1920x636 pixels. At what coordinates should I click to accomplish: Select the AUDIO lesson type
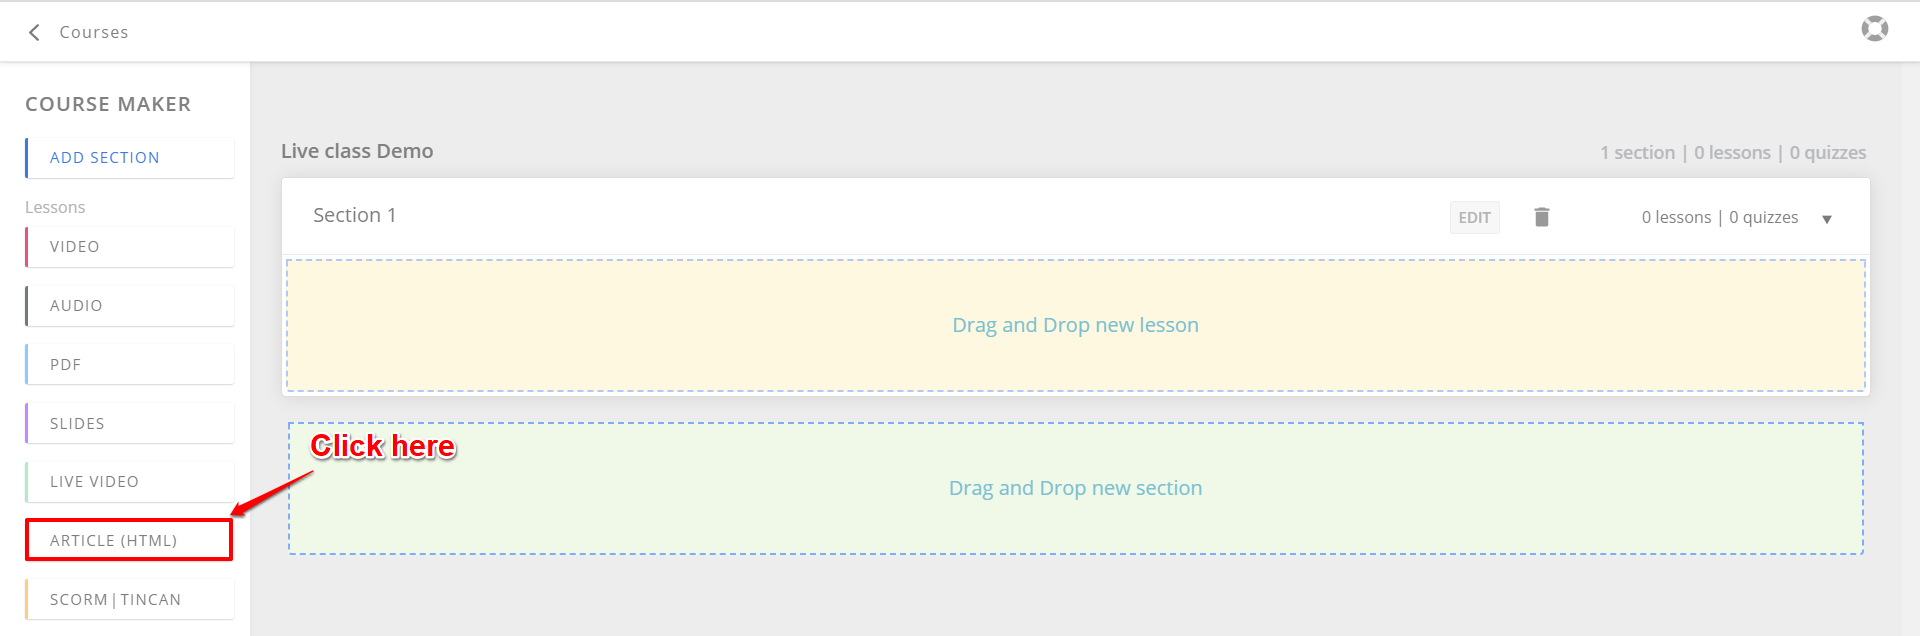[130, 306]
